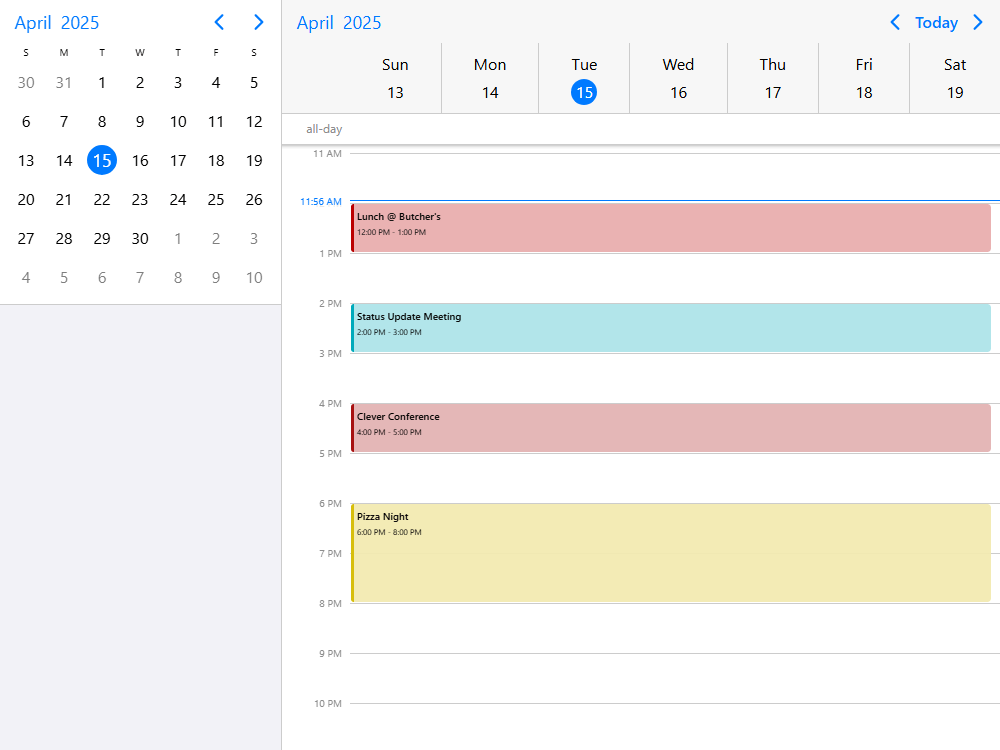
Task: Select April 1 in mini calendar
Action: tap(102, 82)
